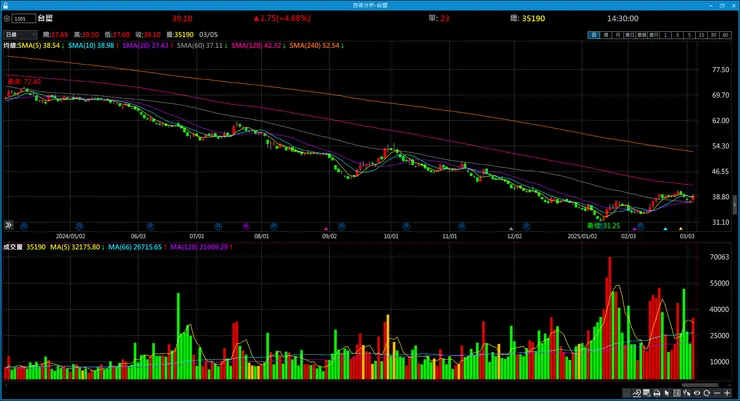Click the vertical scrollbar handle on right edge
The image size is (740, 401).
pyautogui.click(x=734, y=205)
